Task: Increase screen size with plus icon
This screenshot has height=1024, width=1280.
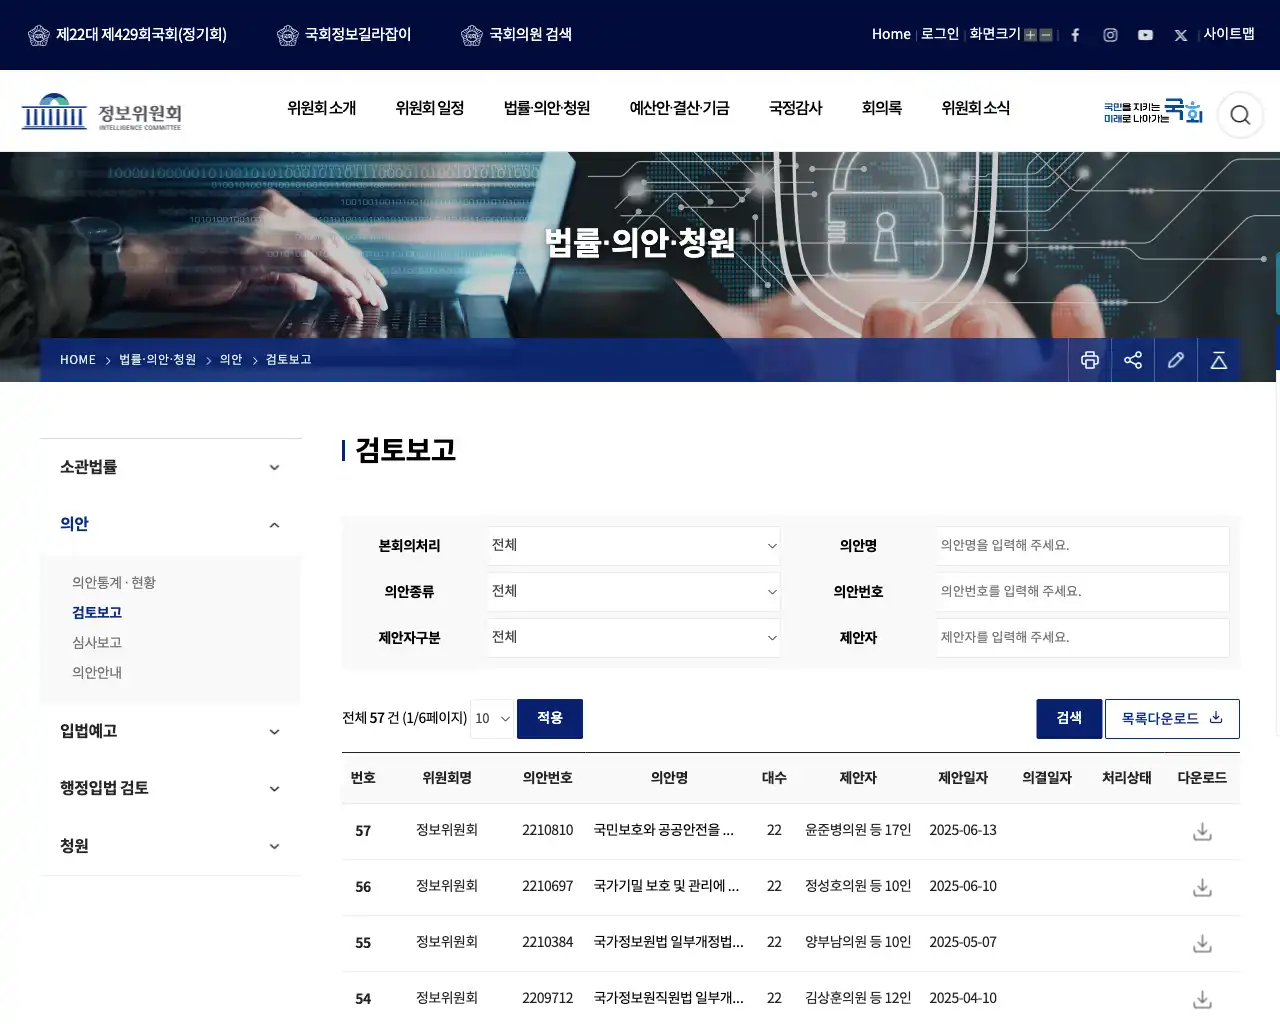Action: tap(1030, 35)
